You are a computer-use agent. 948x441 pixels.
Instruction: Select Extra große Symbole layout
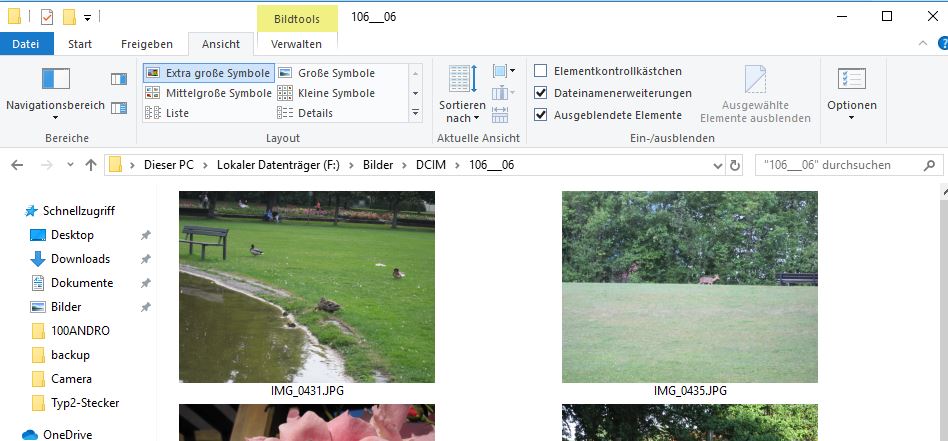pyautogui.click(x=209, y=73)
